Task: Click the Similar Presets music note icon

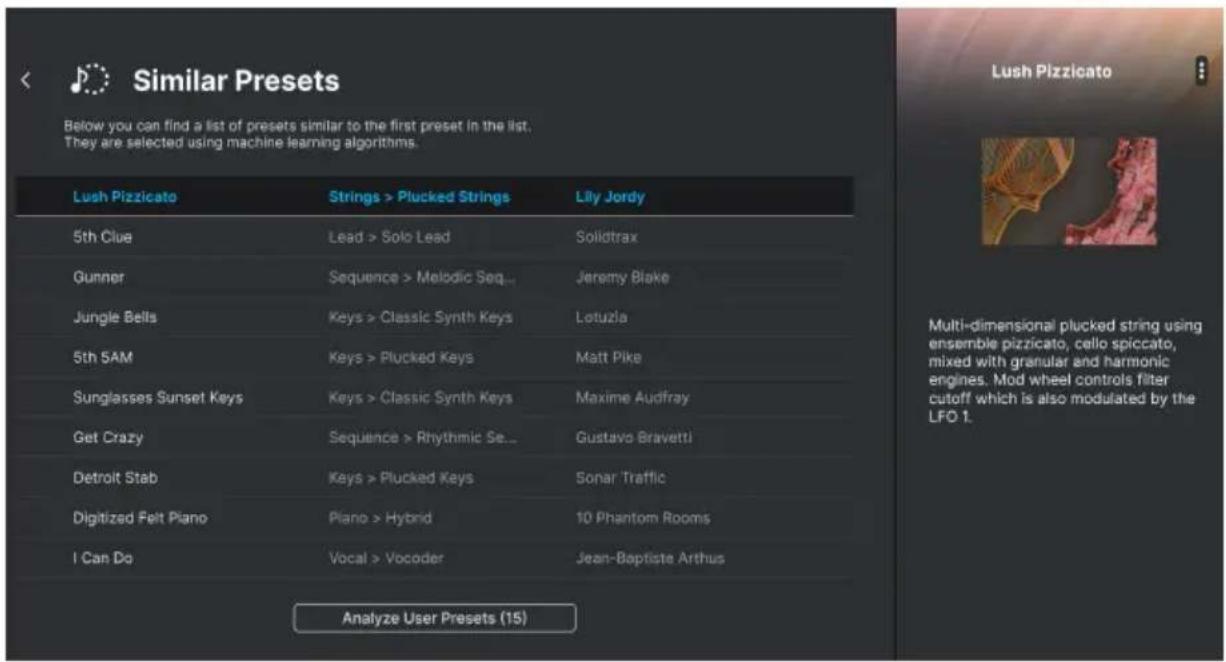Action: click(89, 80)
